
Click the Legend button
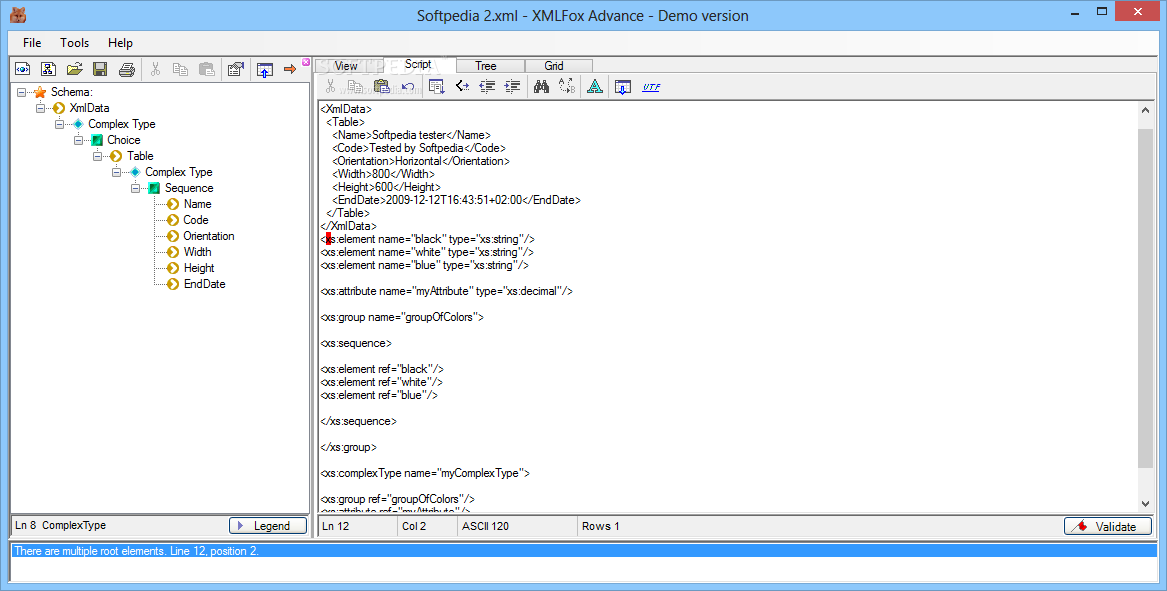268,525
